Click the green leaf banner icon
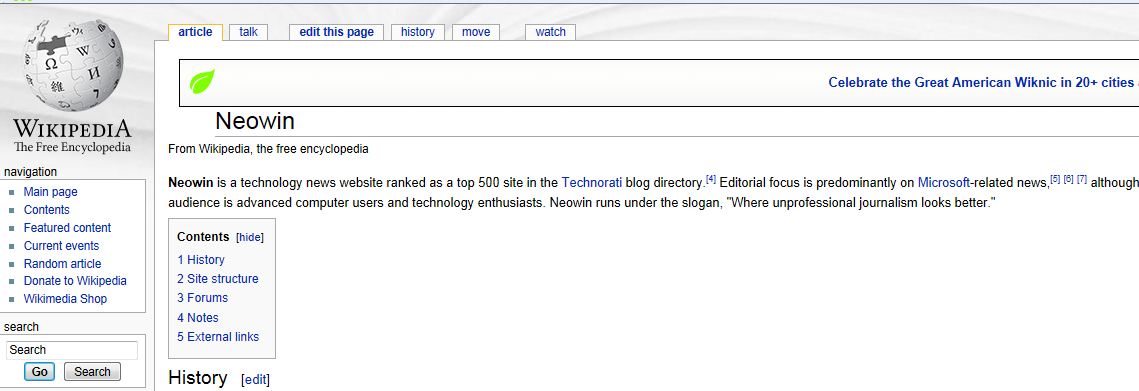 pos(202,81)
